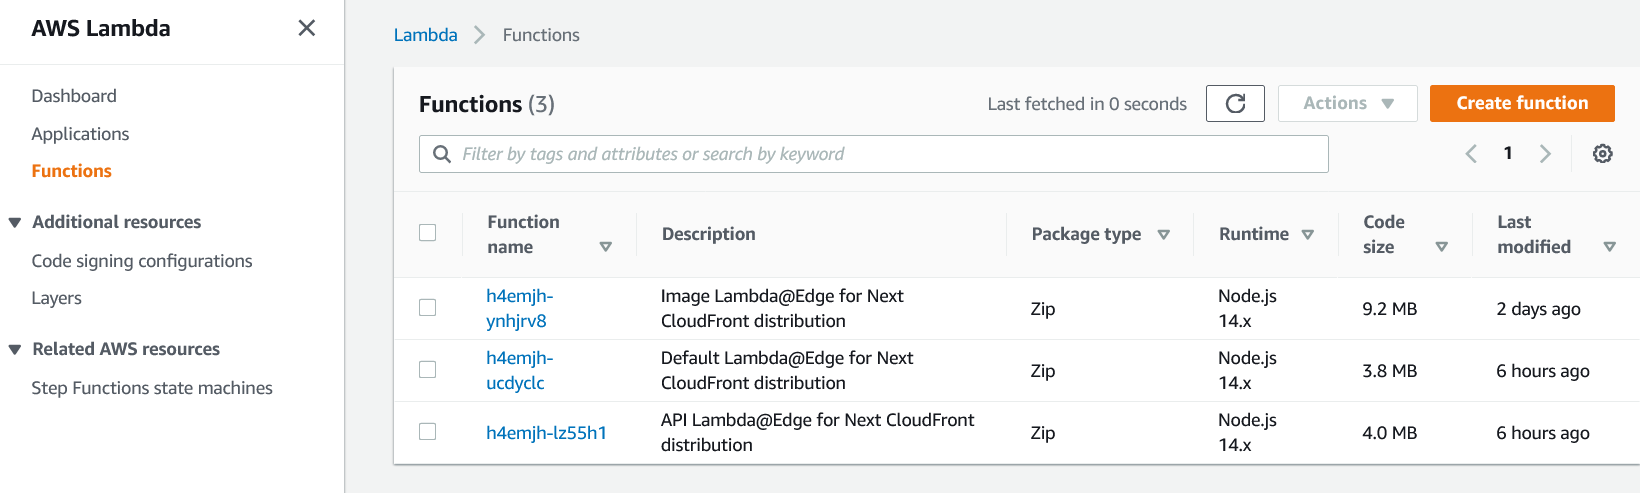Collapse Additional resources section

pos(15,223)
